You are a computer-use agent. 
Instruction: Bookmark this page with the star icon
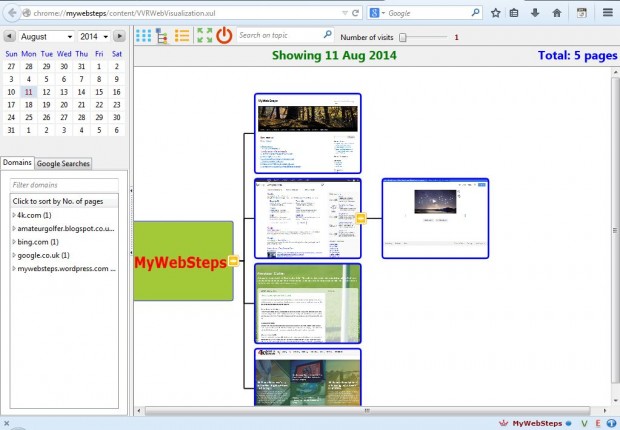pos(495,13)
